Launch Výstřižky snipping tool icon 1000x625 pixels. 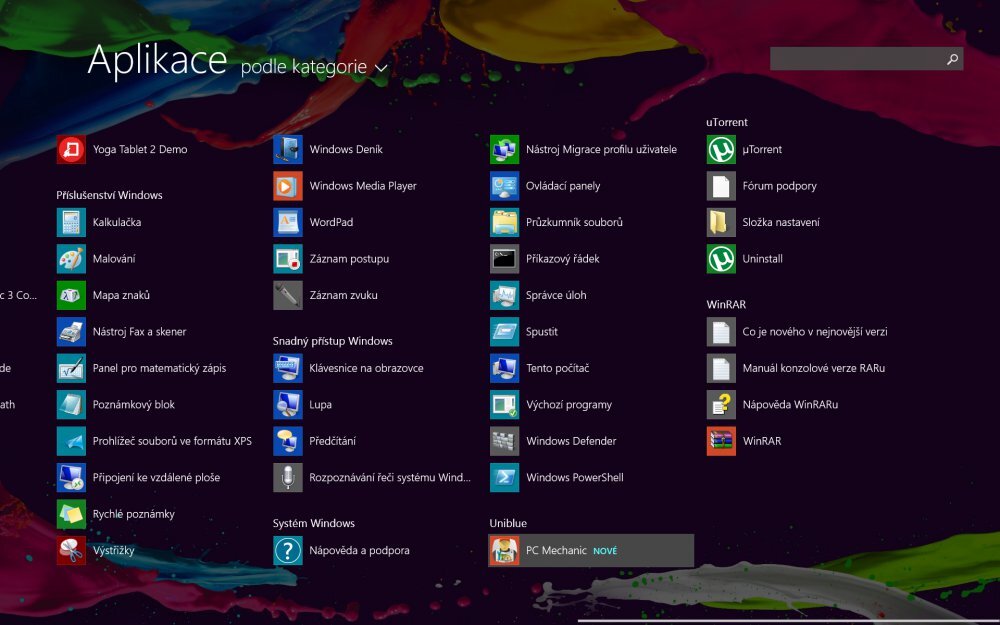[71, 551]
